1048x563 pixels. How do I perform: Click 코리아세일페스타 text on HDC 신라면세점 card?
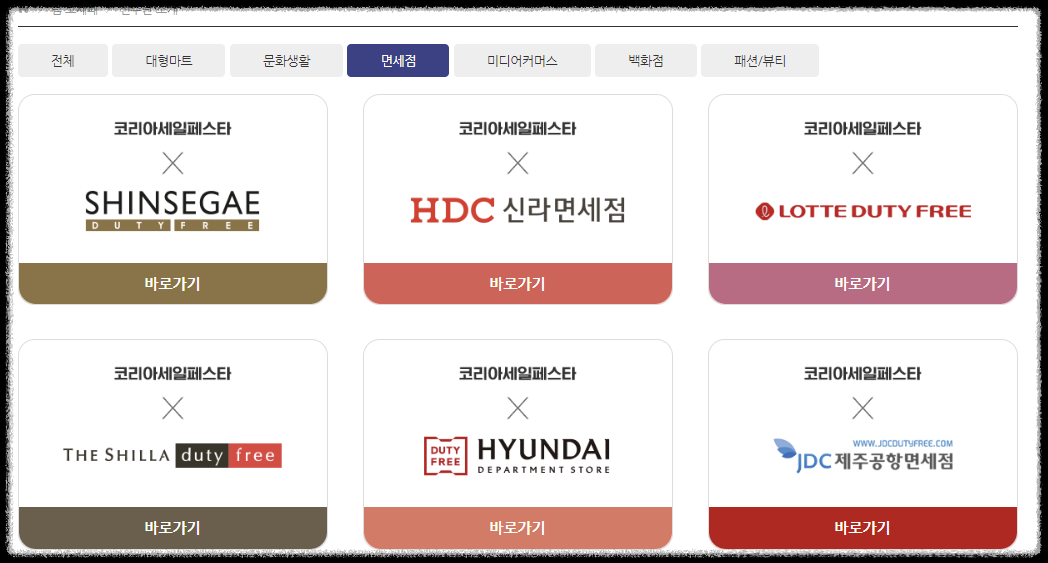(x=517, y=128)
